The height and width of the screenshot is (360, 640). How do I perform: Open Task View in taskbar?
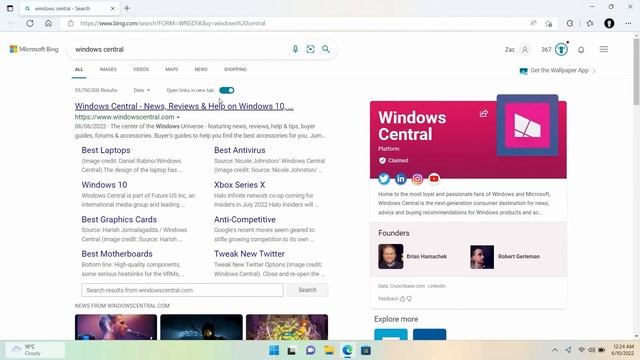(292, 350)
